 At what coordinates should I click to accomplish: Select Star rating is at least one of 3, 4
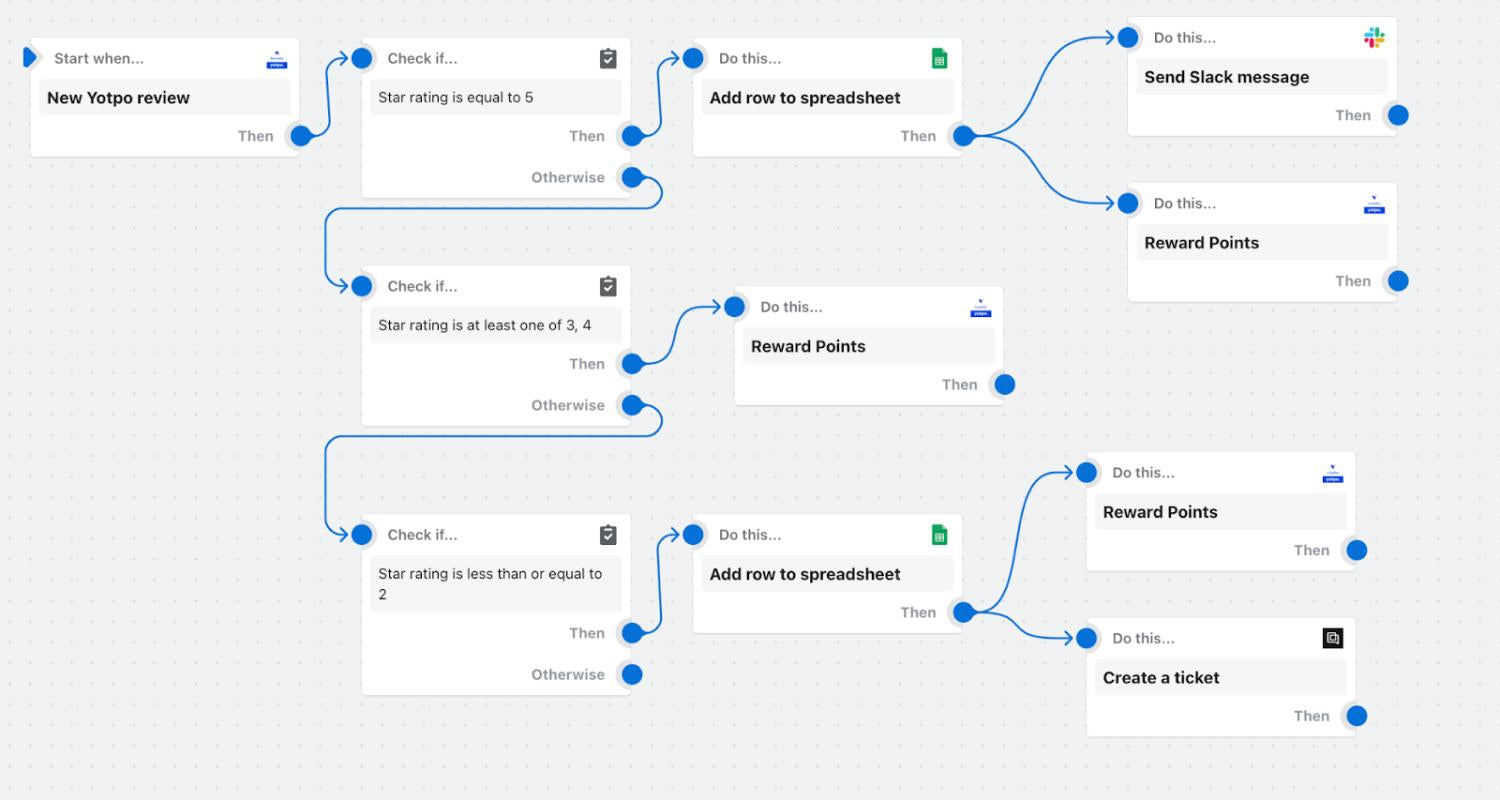click(484, 325)
